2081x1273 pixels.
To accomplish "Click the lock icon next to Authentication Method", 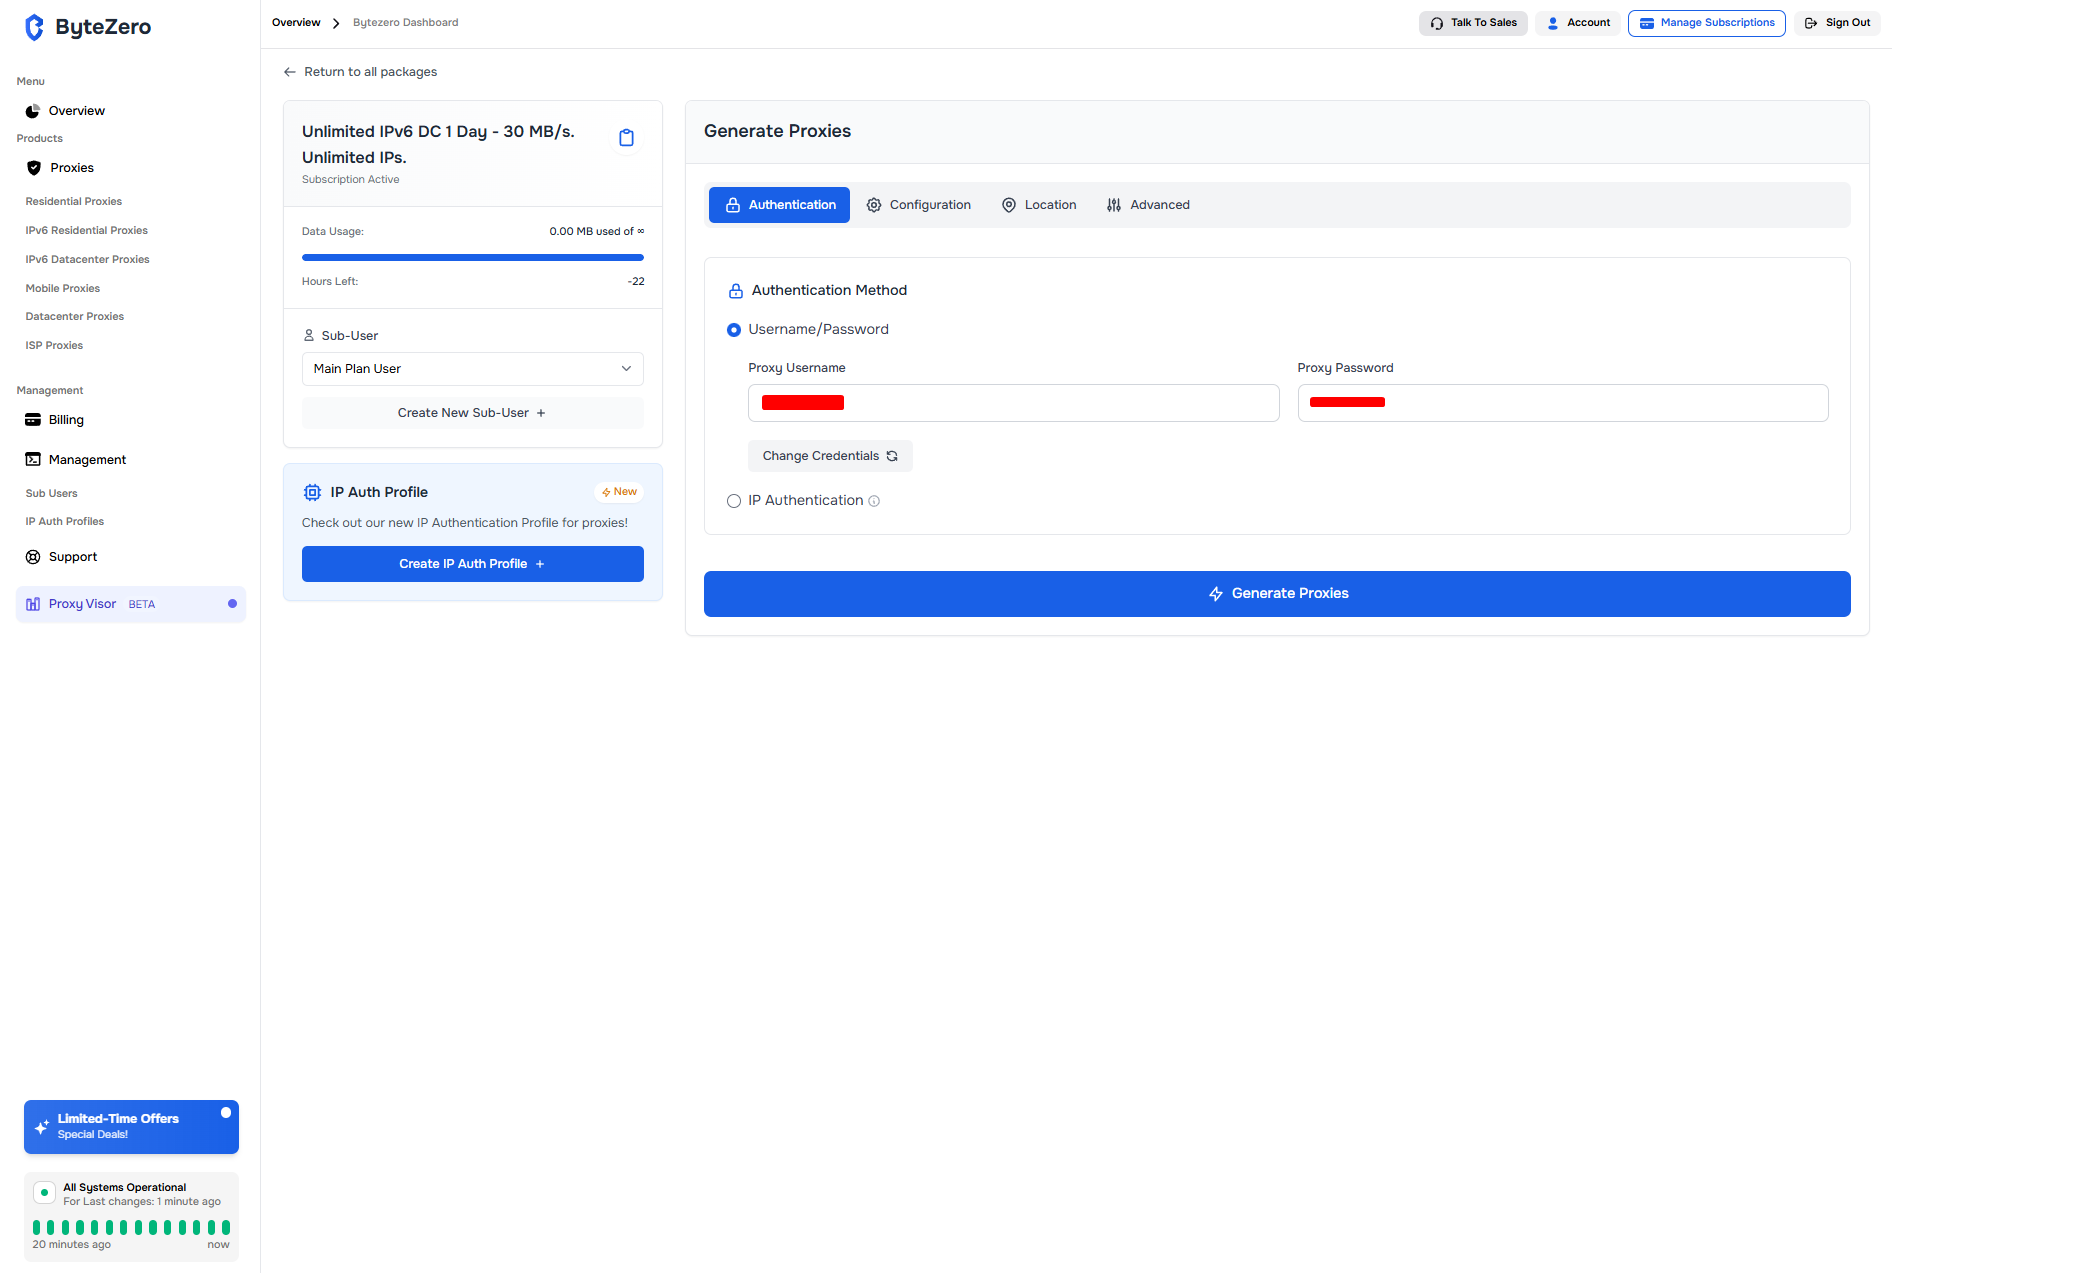I will coord(736,291).
